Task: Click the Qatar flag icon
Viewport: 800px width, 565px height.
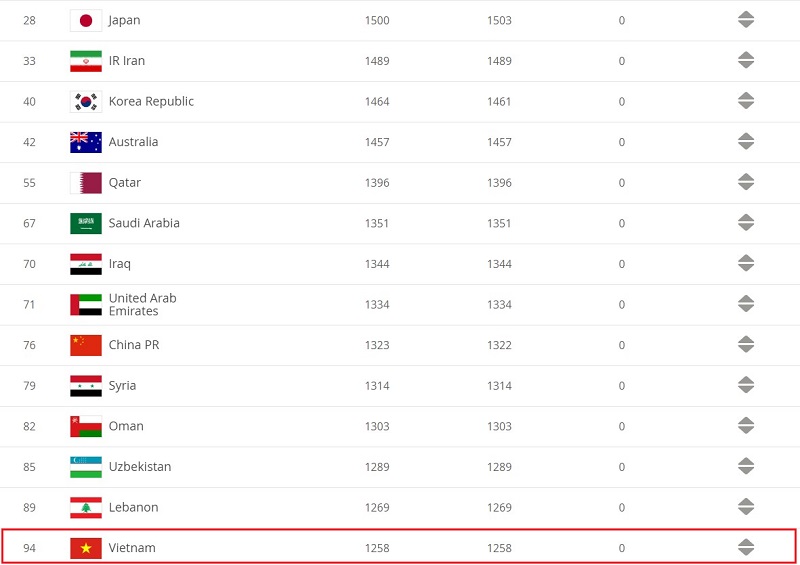Action: 86,183
